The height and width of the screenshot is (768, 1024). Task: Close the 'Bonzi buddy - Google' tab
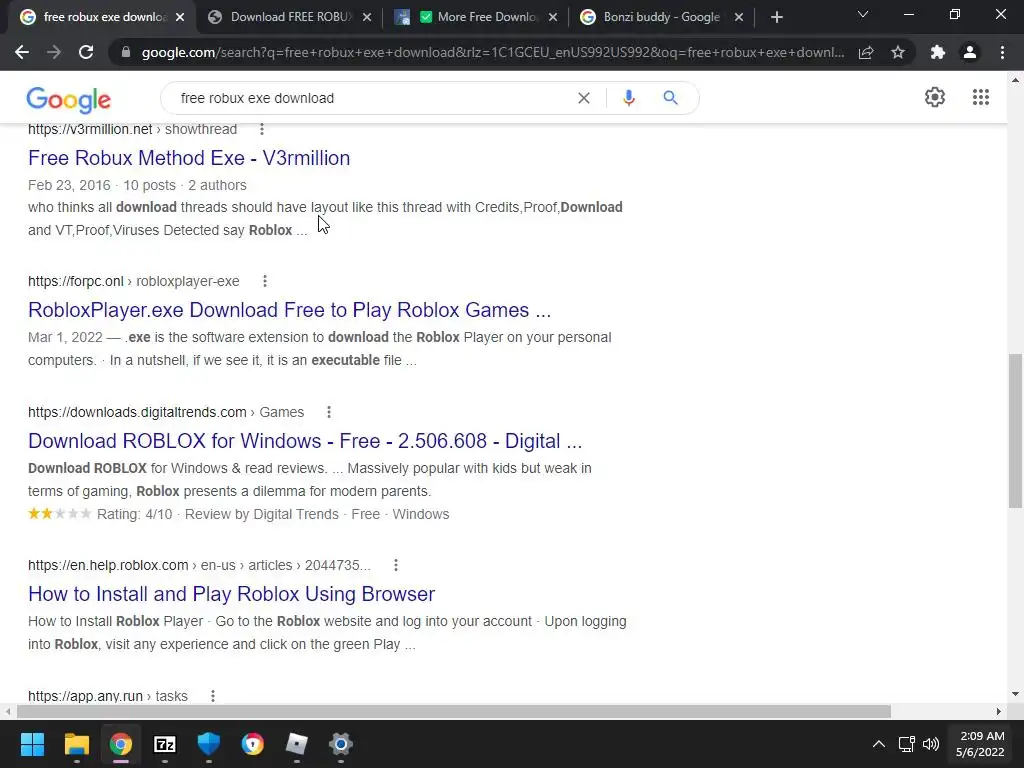pos(739,17)
